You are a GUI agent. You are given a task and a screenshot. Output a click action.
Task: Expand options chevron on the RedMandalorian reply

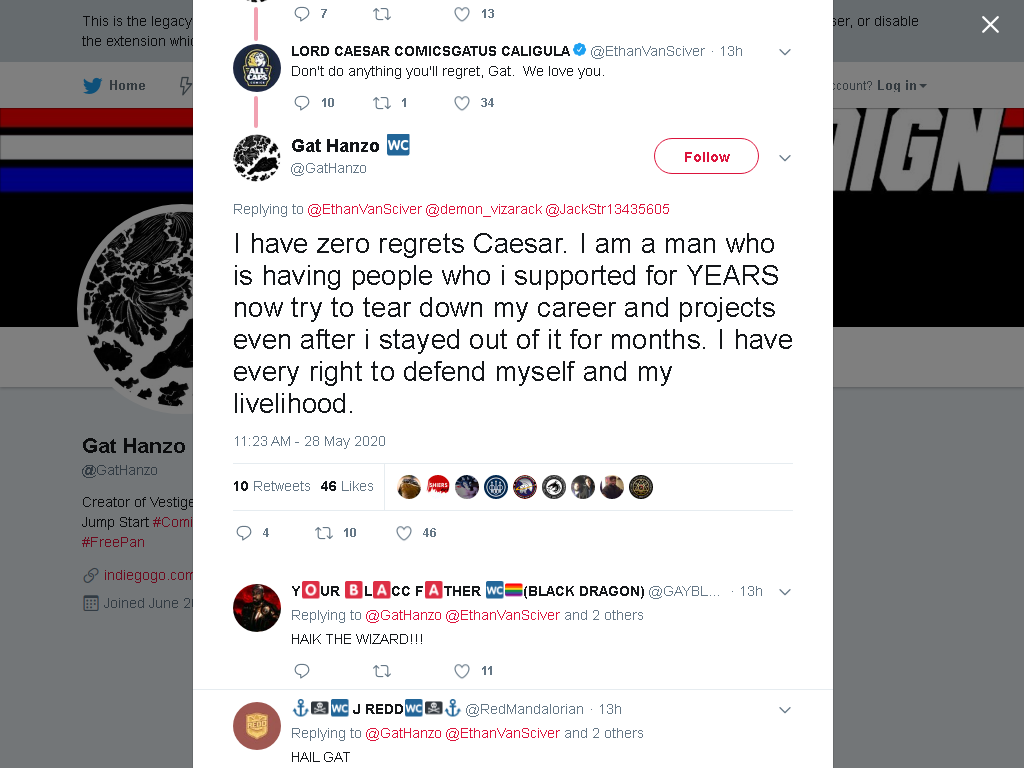[x=785, y=710]
